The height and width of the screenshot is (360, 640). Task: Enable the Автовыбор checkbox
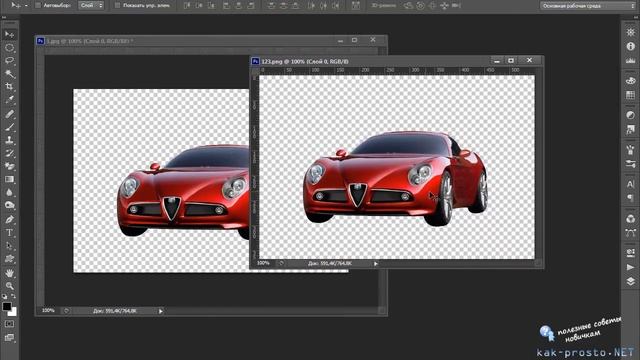[x=38, y=5]
